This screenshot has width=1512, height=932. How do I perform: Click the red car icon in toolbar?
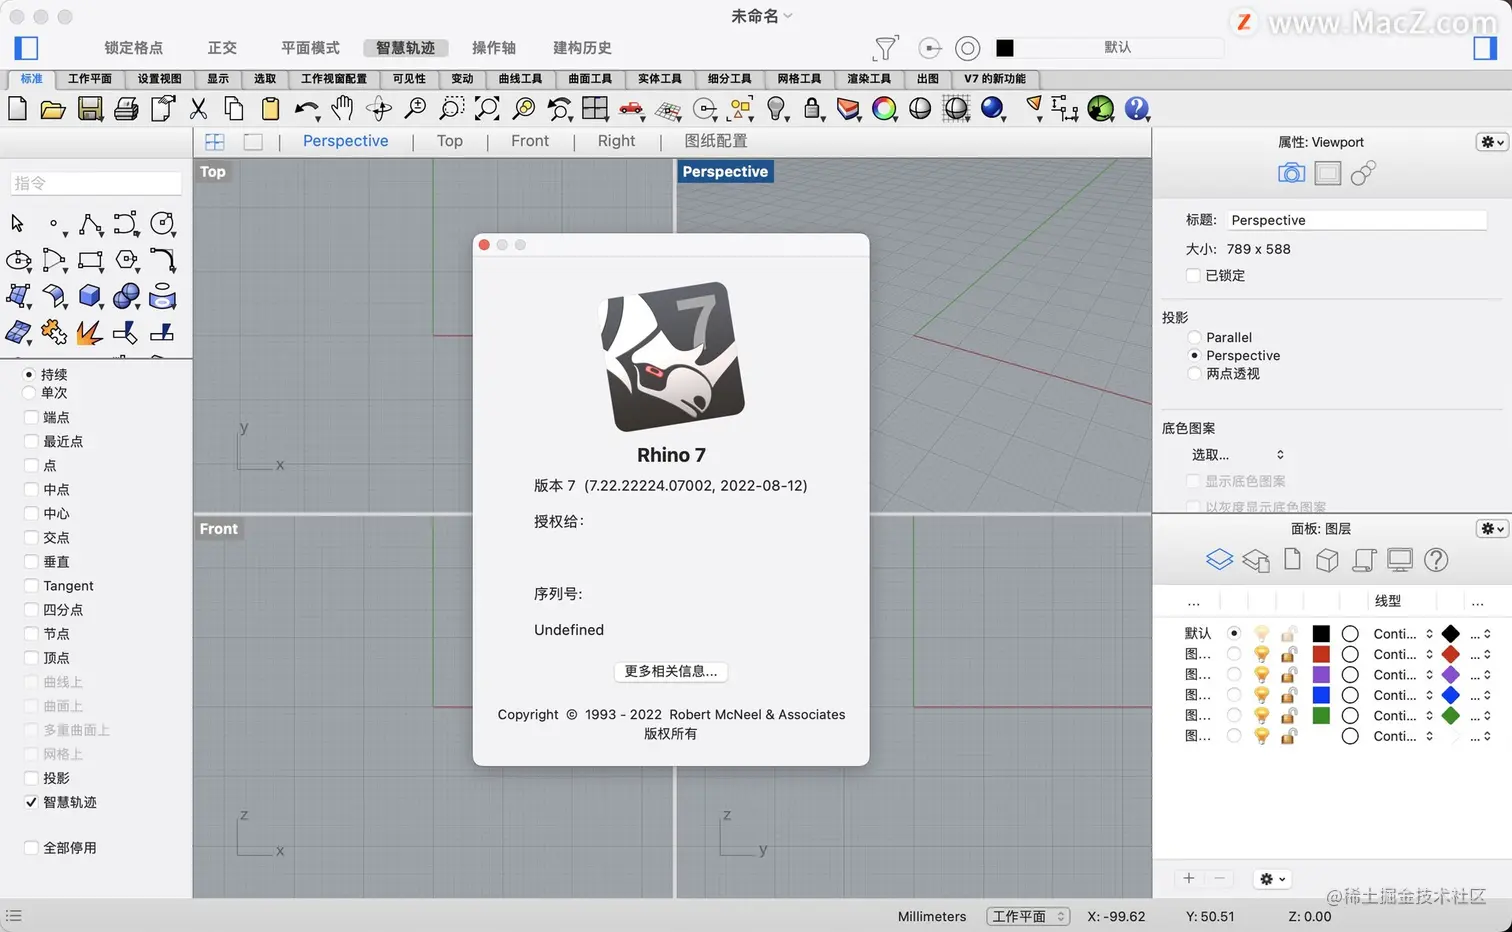631,108
